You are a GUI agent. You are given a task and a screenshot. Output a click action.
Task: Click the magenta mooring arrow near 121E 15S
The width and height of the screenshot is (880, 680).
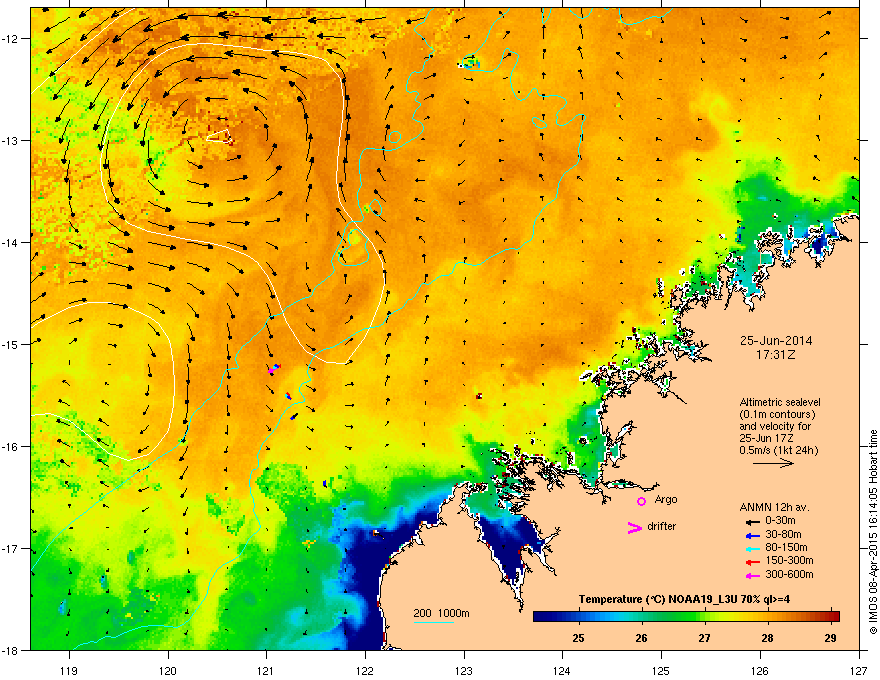point(273,369)
